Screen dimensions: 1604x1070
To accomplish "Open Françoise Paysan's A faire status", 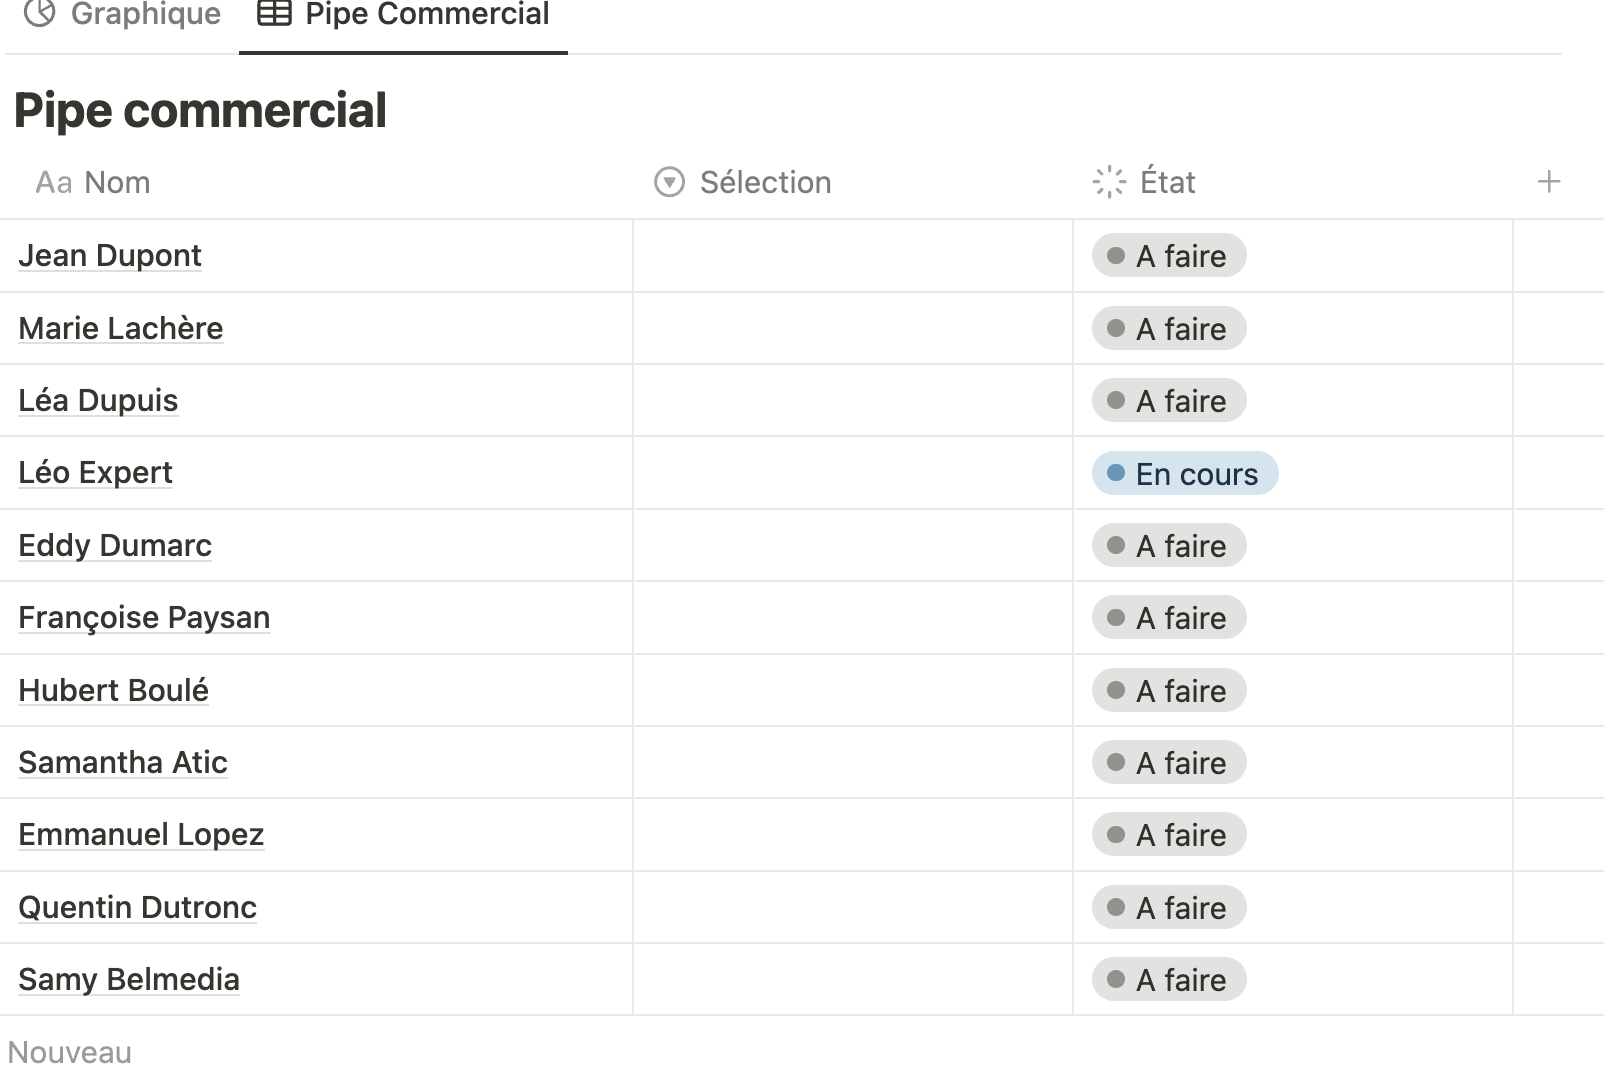I will (1169, 618).
